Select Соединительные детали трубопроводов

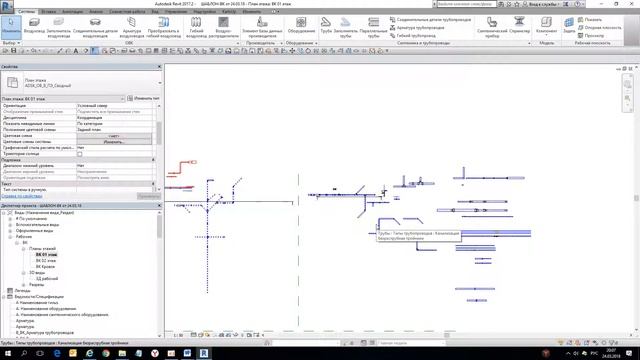click(430, 20)
